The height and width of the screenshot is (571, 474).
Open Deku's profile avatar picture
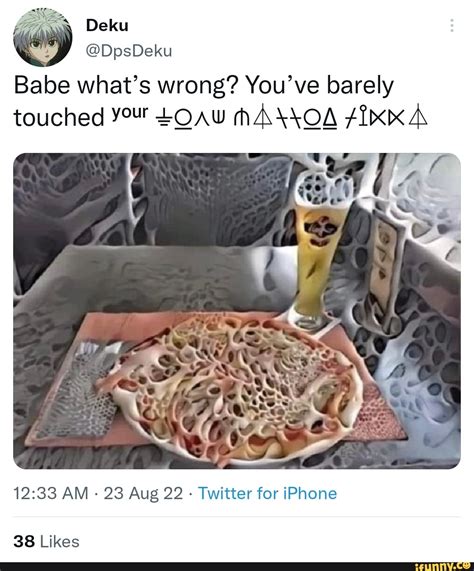coord(43,38)
